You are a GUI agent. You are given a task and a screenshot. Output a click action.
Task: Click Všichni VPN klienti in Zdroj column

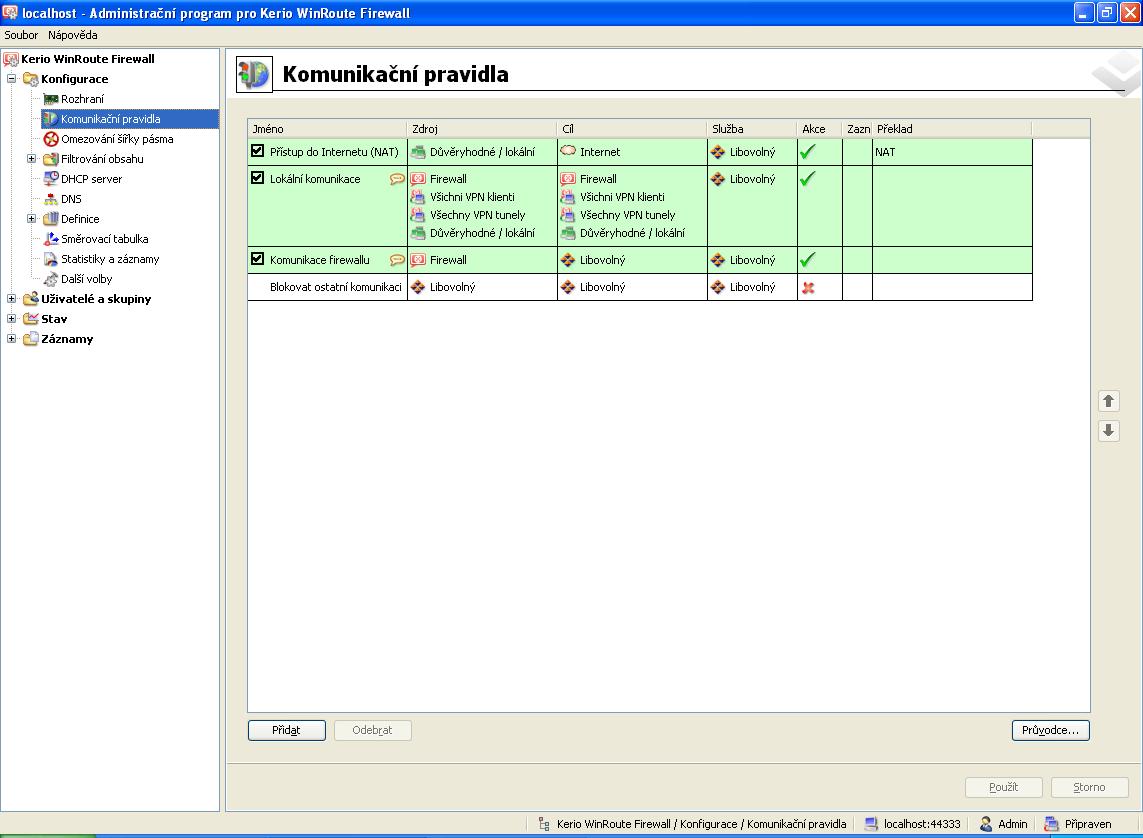coord(472,197)
